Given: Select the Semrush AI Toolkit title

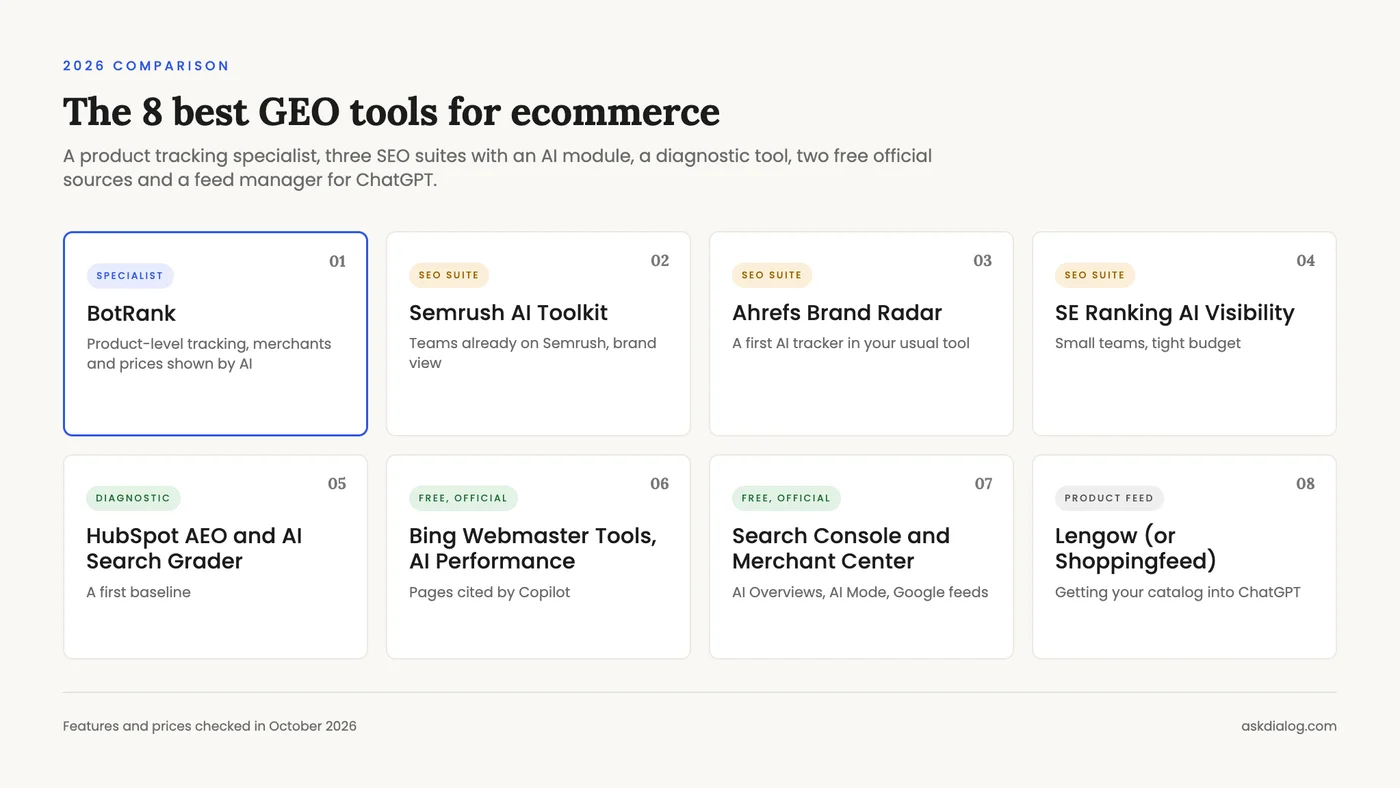Looking at the screenshot, I should (x=508, y=313).
